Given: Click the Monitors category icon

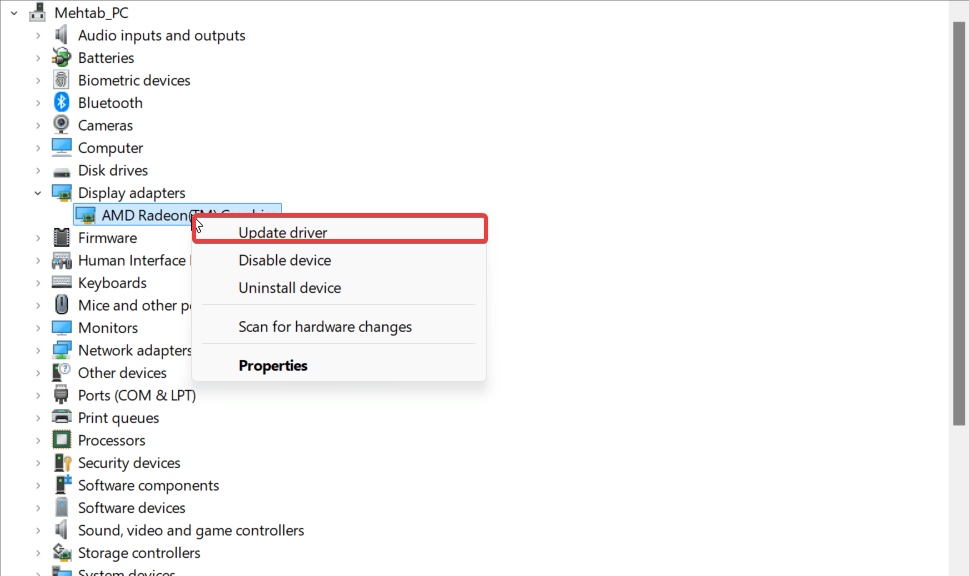Looking at the screenshot, I should tap(61, 328).
